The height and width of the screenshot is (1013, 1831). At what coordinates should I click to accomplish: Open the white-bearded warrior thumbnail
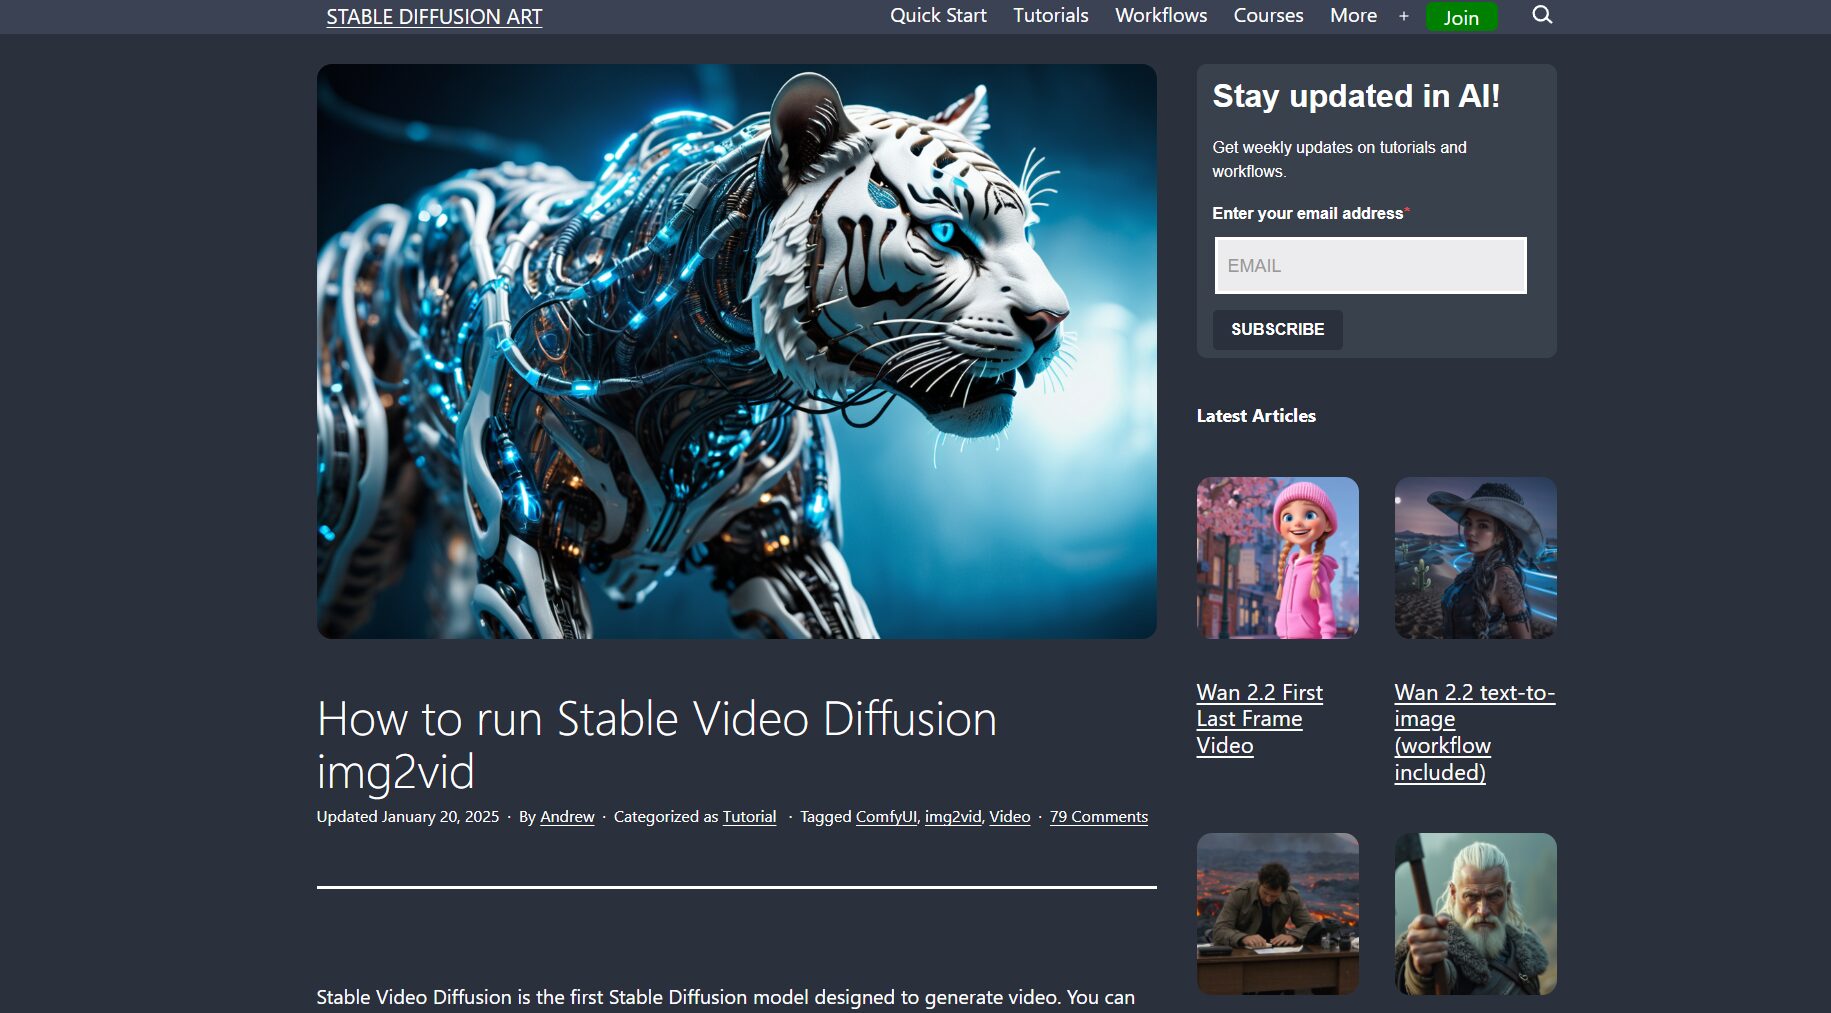(1475, 914)
